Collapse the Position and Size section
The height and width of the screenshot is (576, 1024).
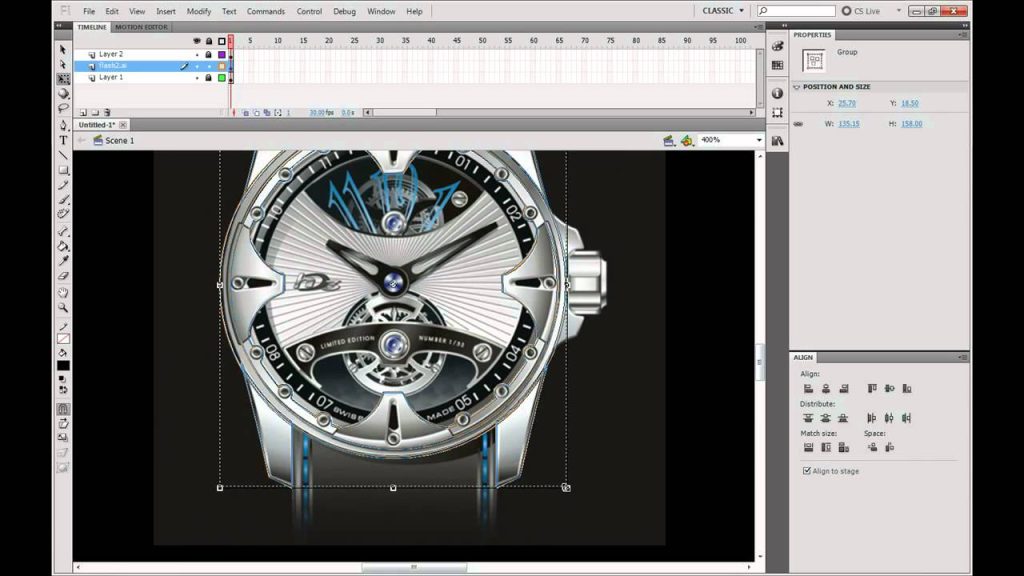coord(797,87)
